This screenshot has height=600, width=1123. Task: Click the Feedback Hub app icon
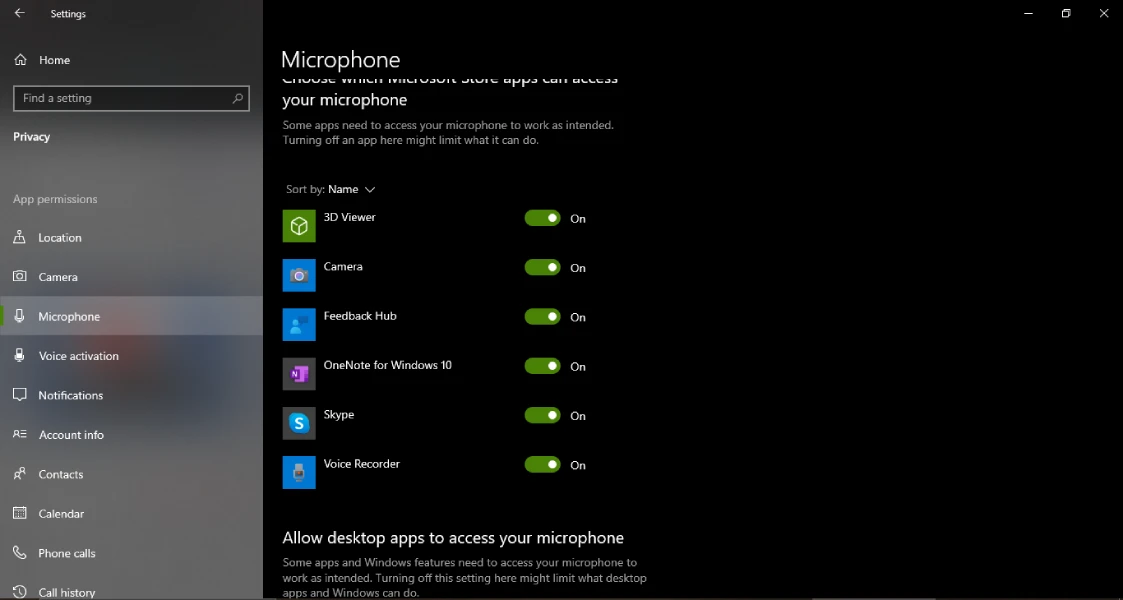tap(299, 325)
